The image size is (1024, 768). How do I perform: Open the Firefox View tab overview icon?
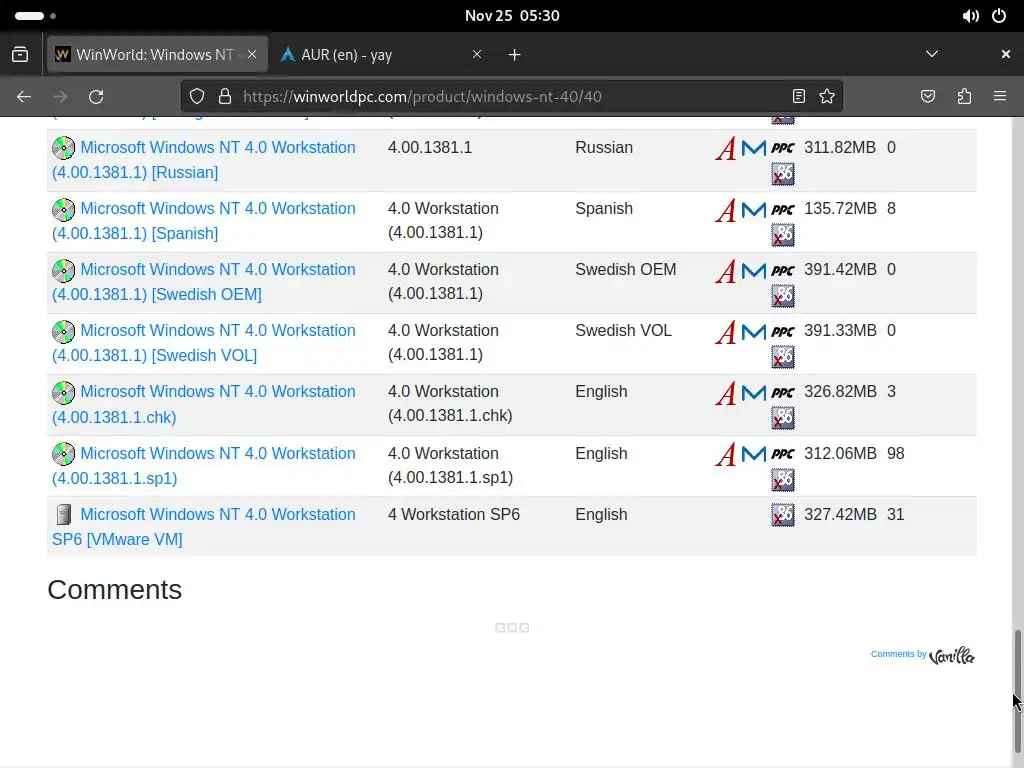coord(20,55)
